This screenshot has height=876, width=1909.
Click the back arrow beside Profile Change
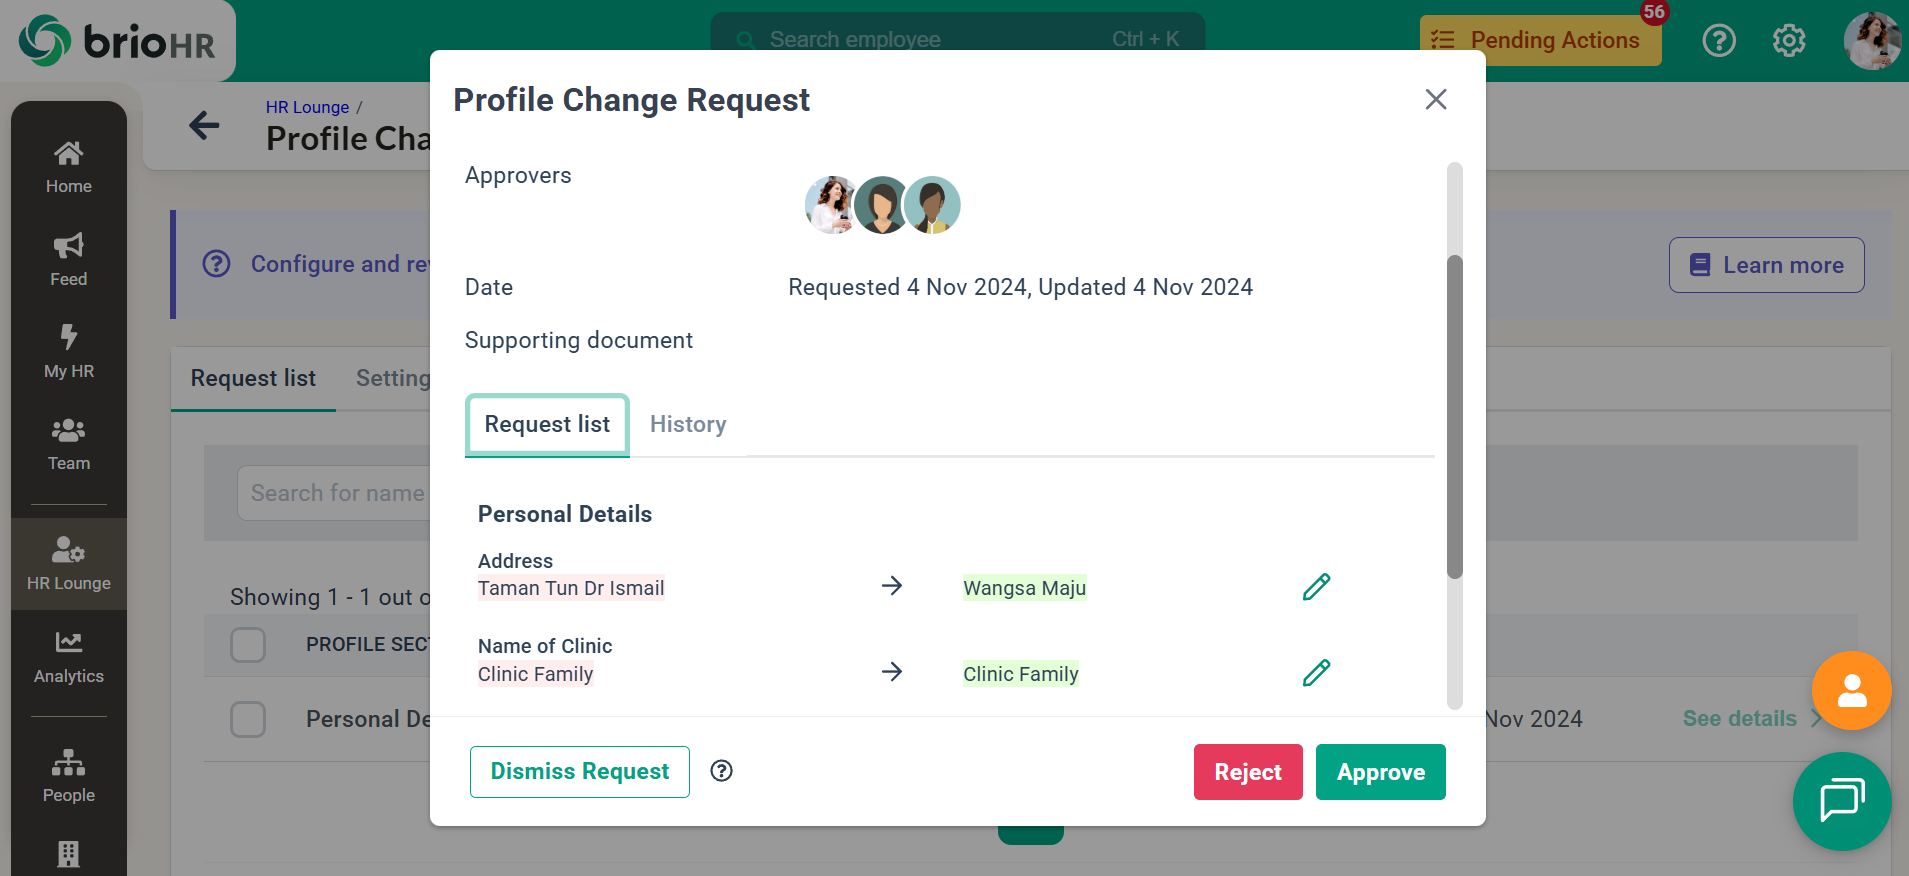pyautogui.click(x=204, y=126)
